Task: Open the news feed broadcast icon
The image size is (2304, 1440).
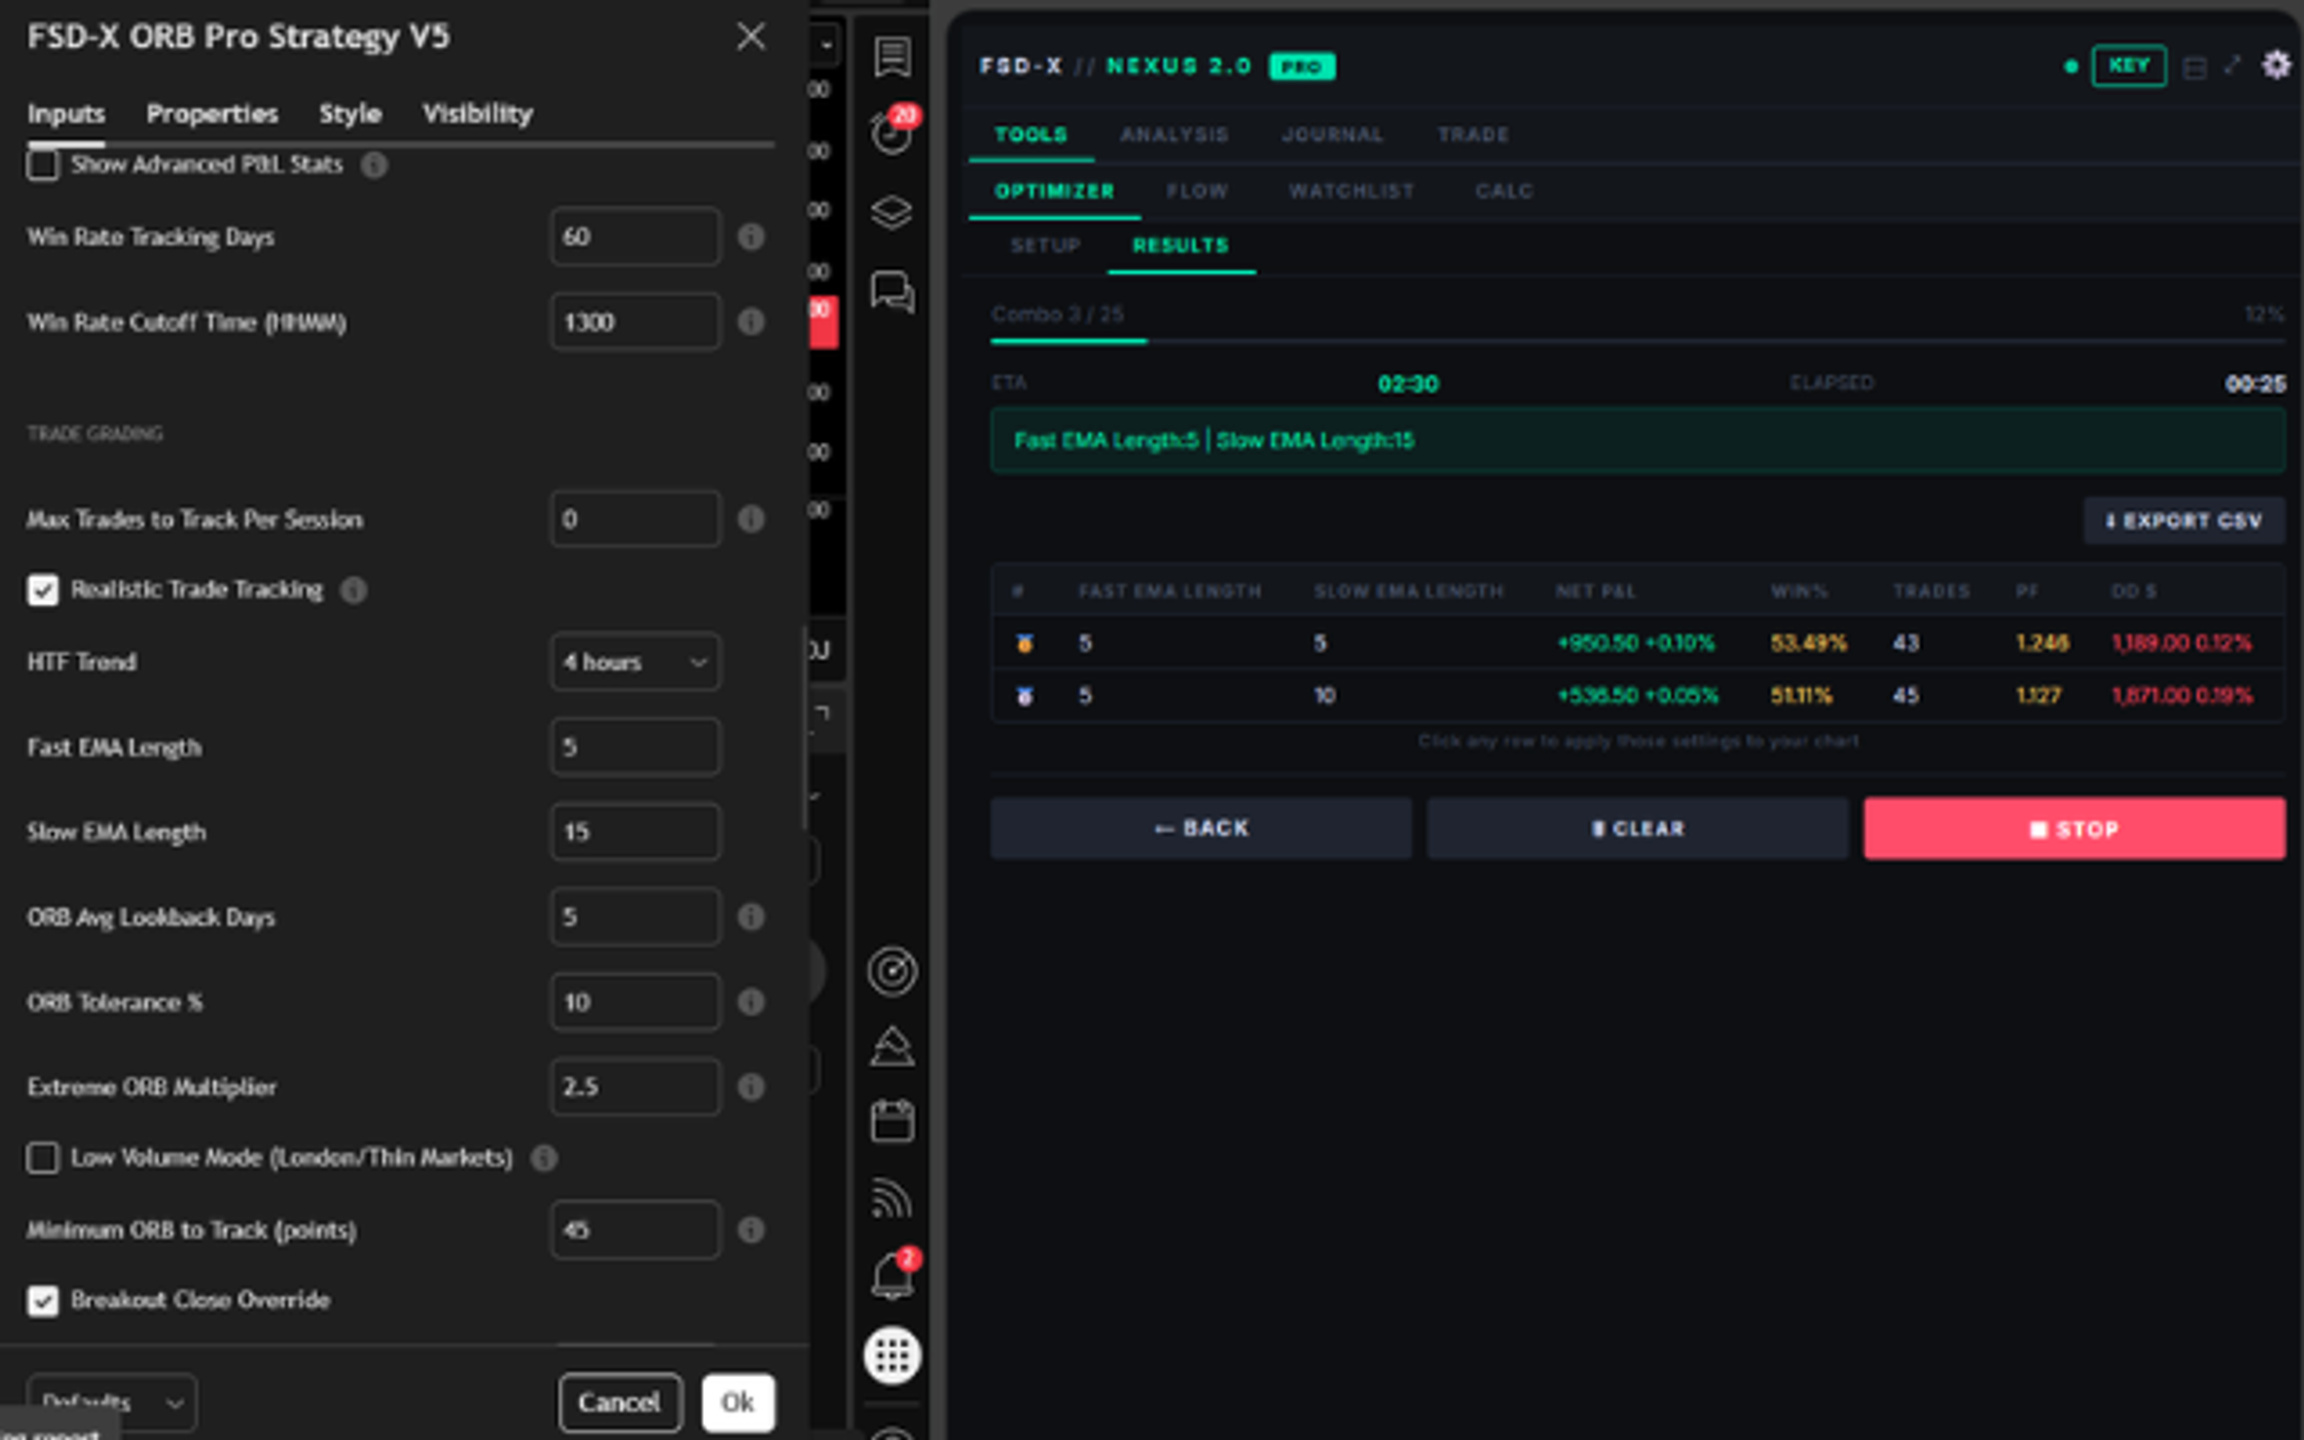Action: 892,1198
